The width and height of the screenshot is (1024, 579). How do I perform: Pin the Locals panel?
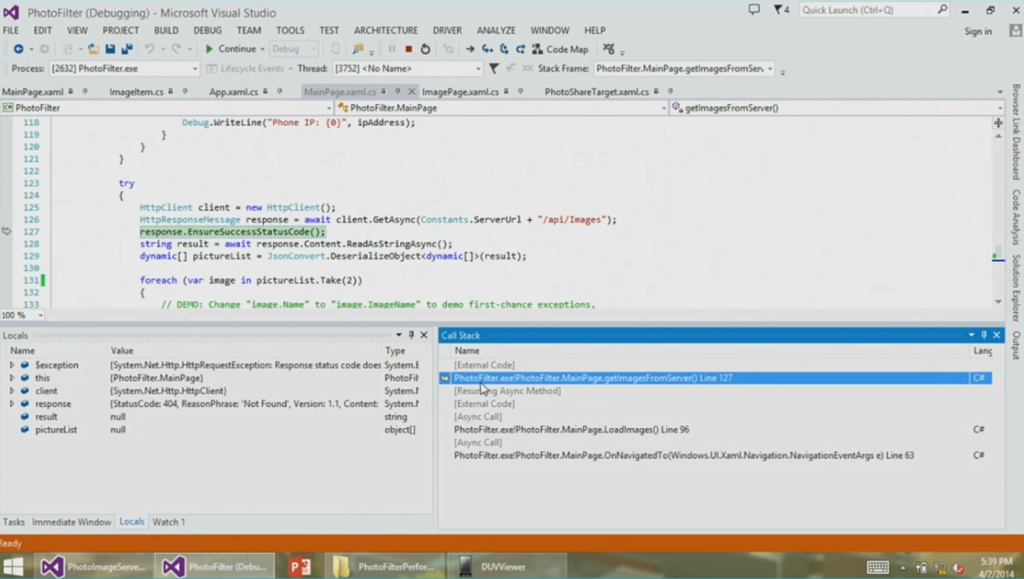411,335
